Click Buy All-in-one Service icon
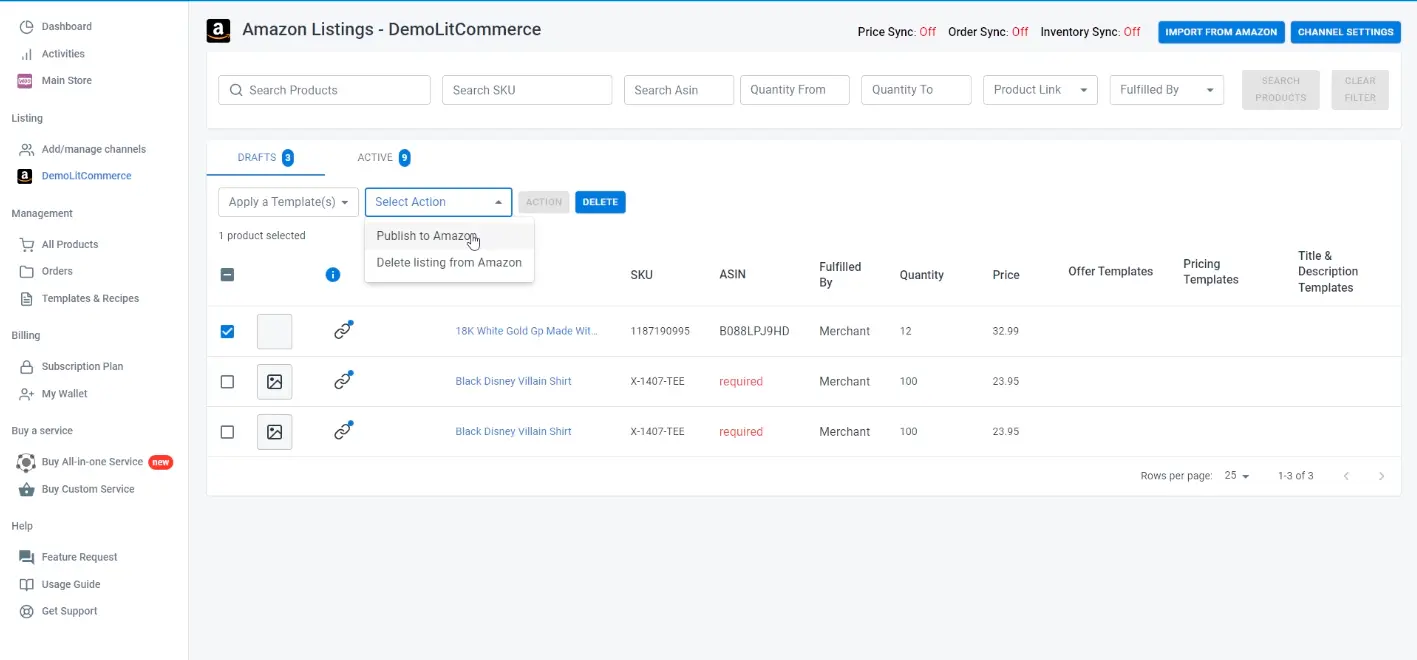1417x660 pixels. coord(26,462)
